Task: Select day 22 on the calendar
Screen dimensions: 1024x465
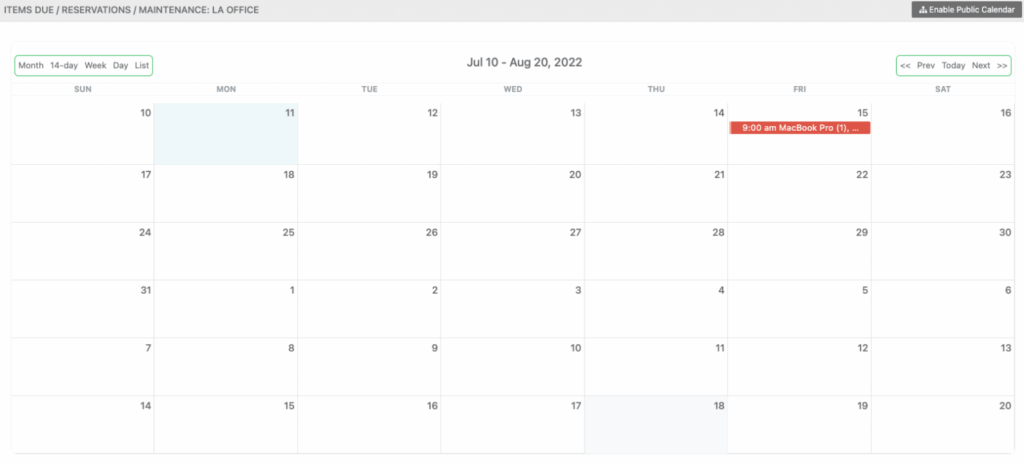Action: point(799,193)
